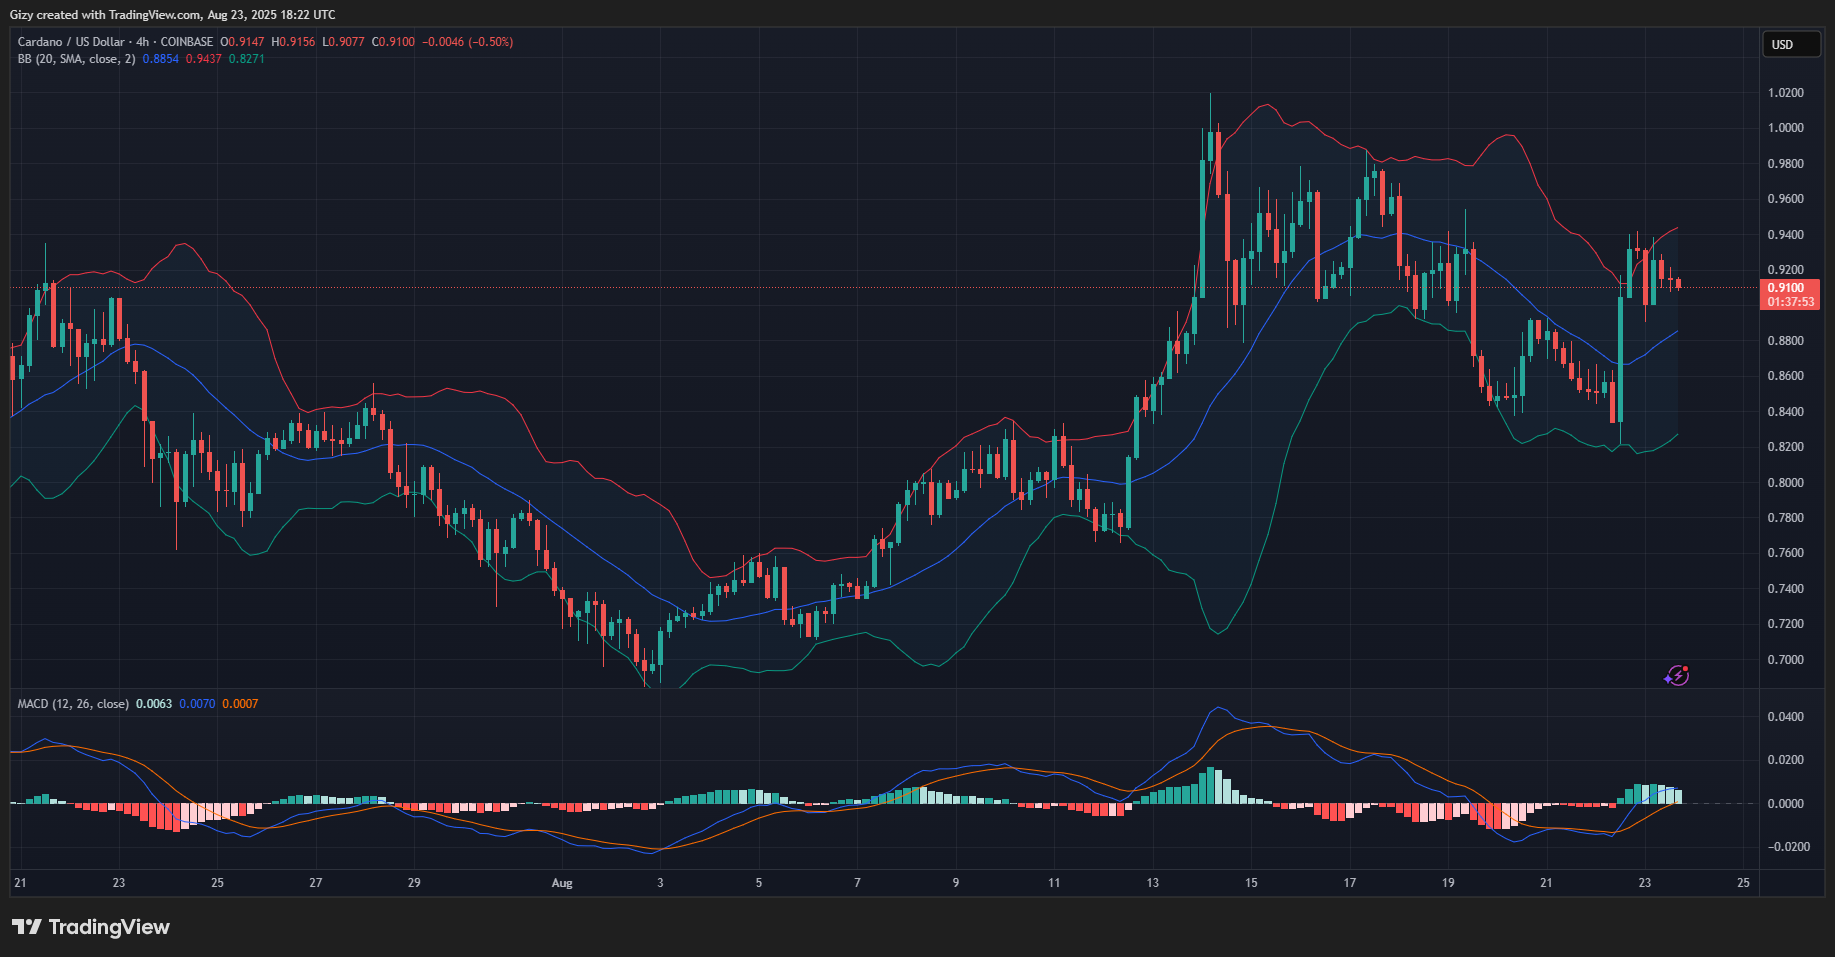The height and width of the screenshot is (957, 1835).
Task: Click the 1.0000 price axis level
Action: [x=1785, y=128]
